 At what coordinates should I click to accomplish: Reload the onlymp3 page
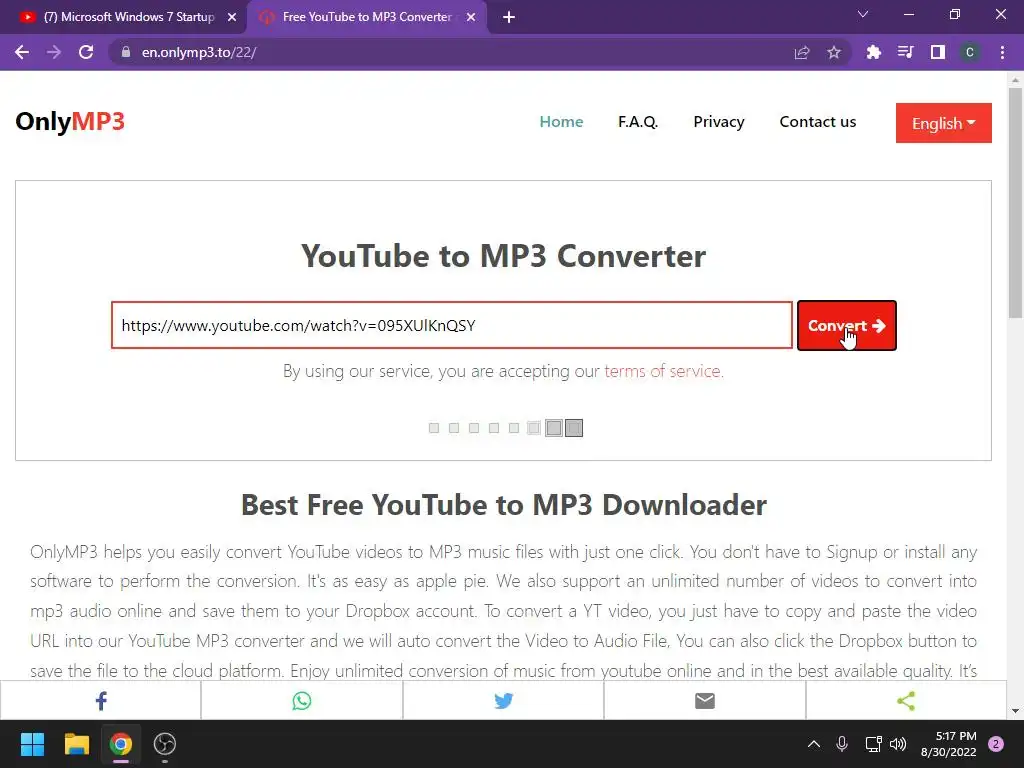86,52
